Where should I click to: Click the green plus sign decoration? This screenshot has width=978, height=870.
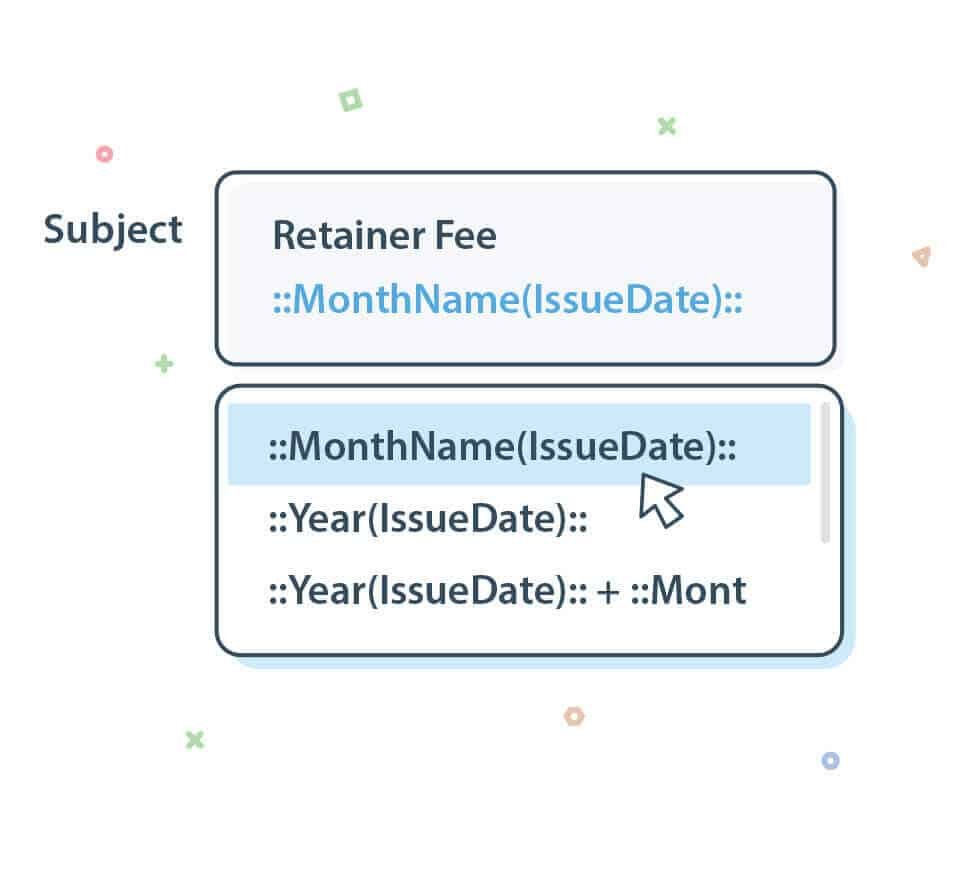point(164,363)
